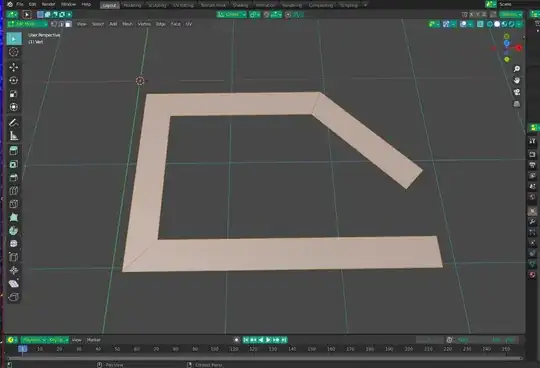Viewport: 540px width, 368px height.
Task: Pick the Transform tool
Action: point(14,107)
